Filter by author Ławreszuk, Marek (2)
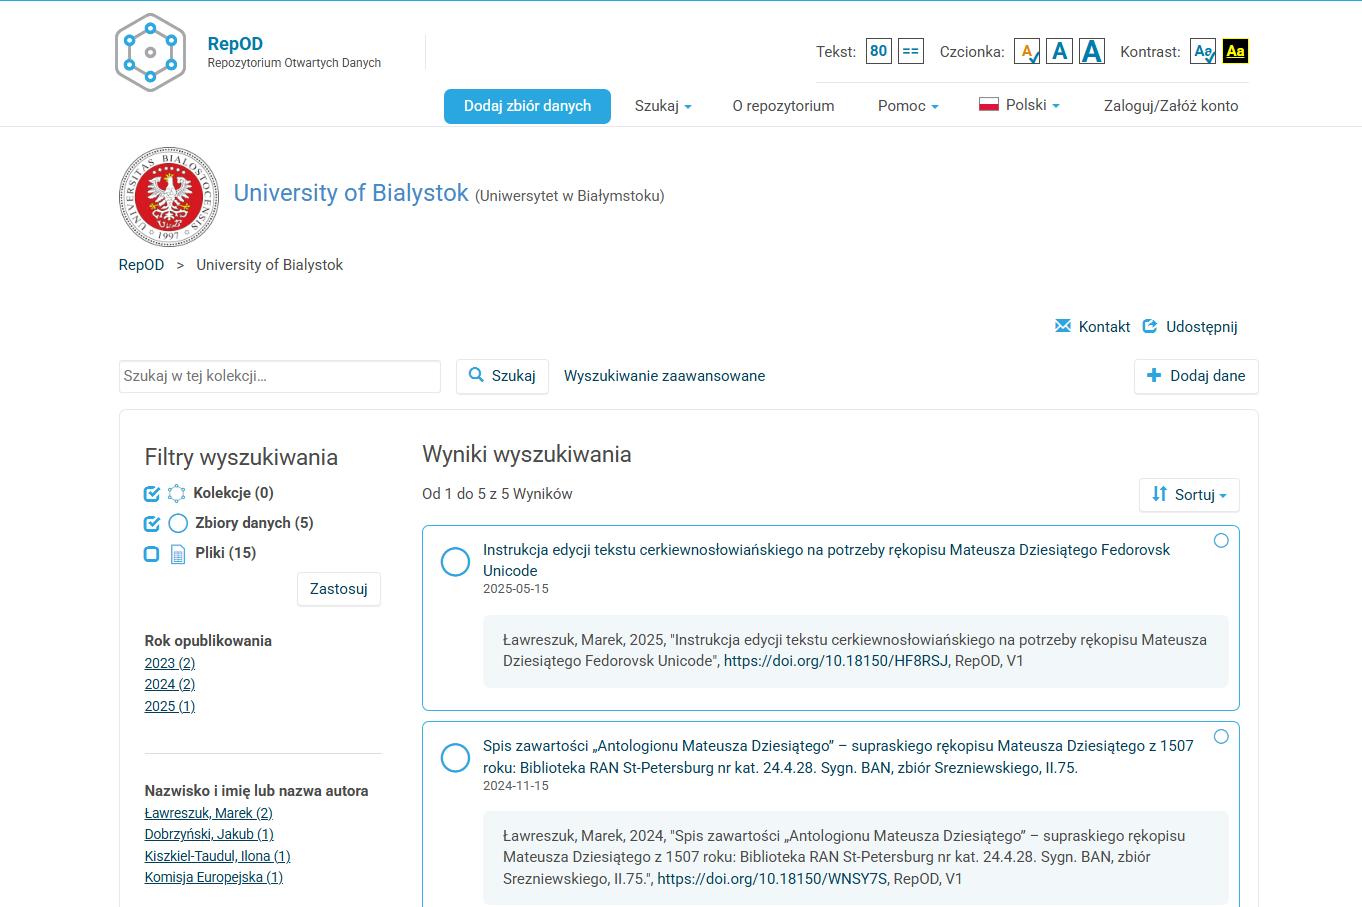Image resolution: width=1362 pixels, height=907 pixels. coord(209,813)
